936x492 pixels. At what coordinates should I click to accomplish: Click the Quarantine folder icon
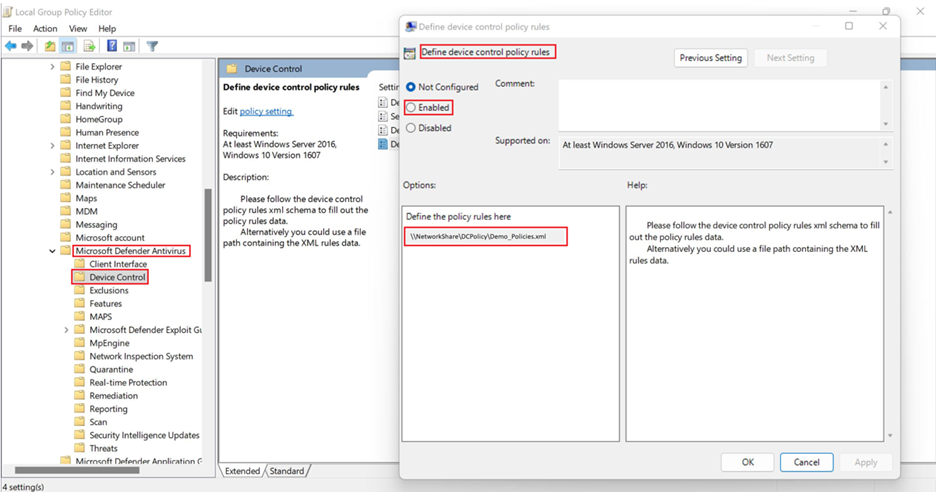coord(79,369)
